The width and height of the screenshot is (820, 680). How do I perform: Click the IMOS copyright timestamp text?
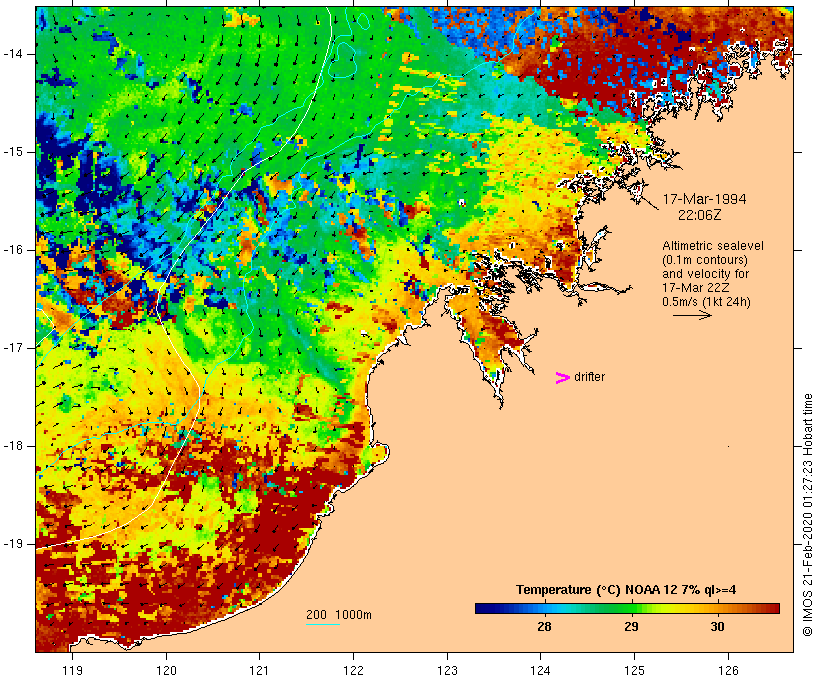[x=807, y=515]
